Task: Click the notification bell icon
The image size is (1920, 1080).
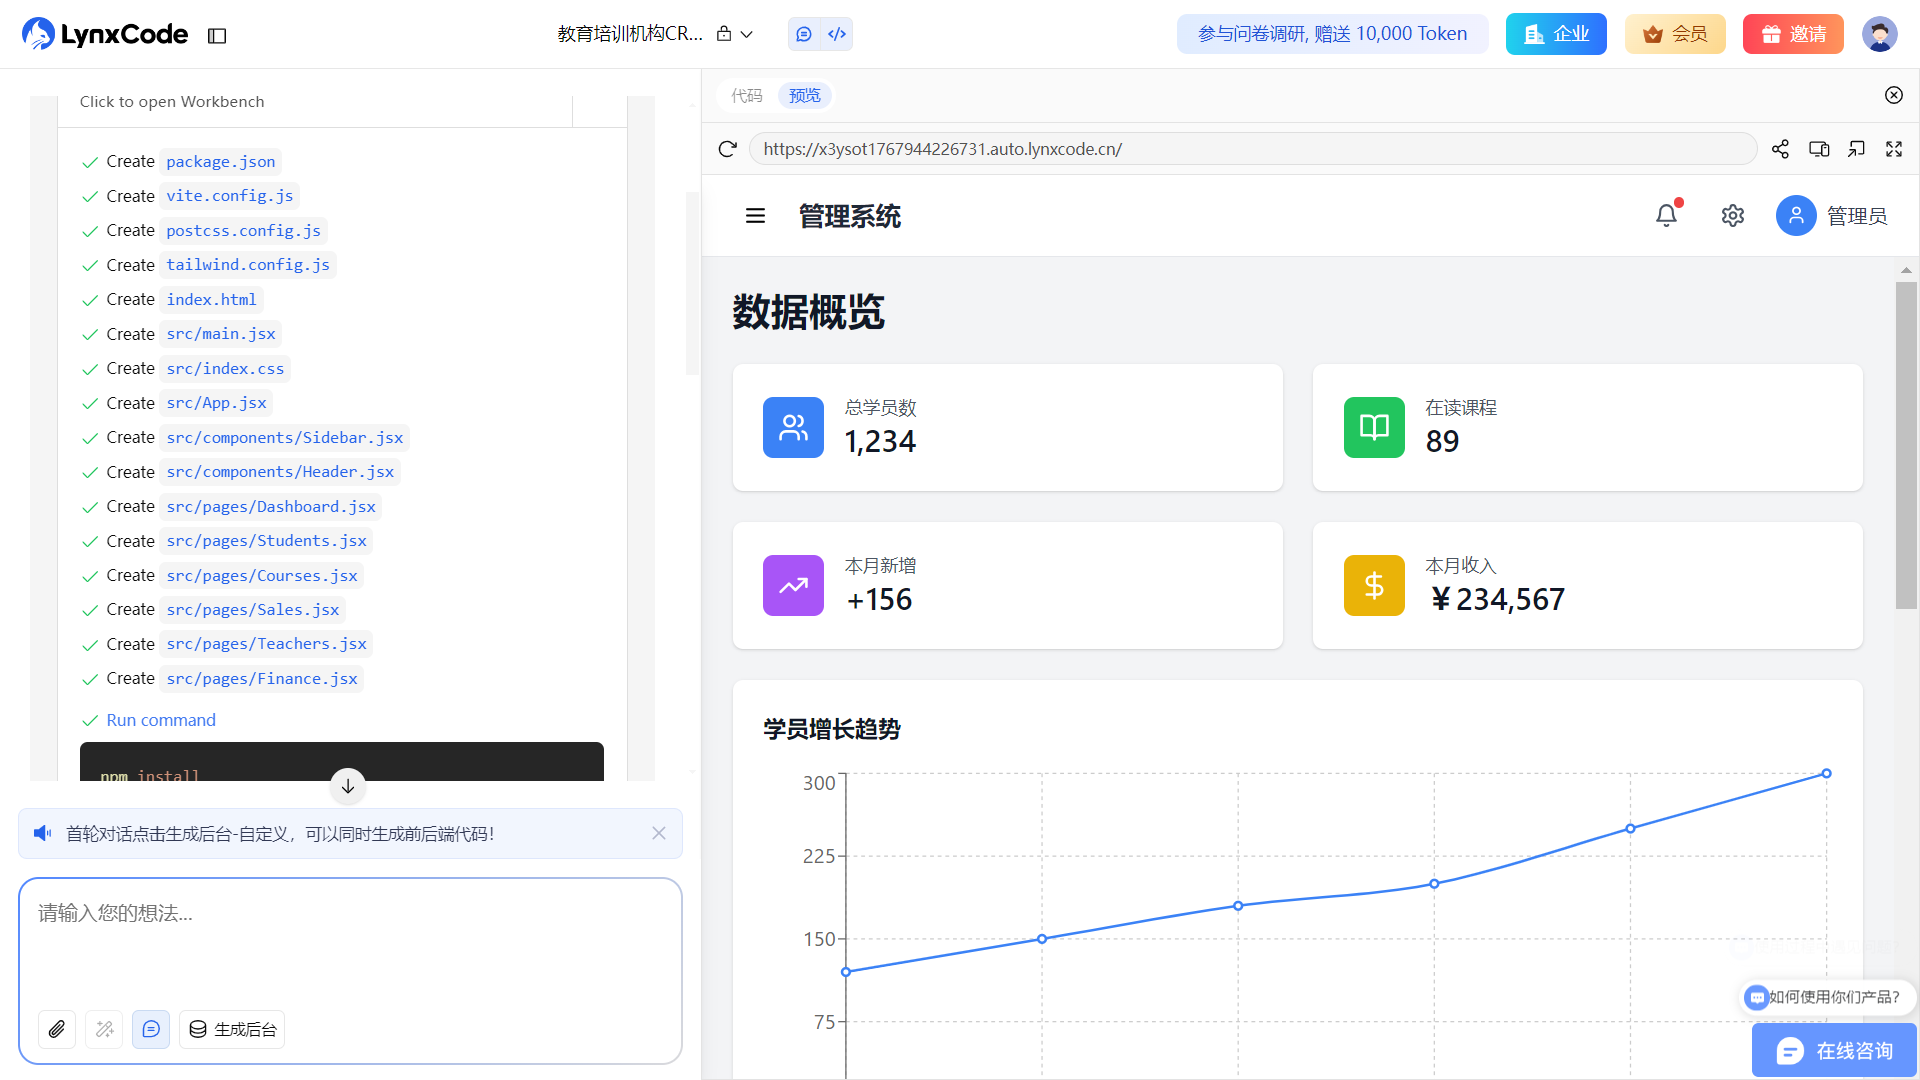Action: [x=1666, y=215]
